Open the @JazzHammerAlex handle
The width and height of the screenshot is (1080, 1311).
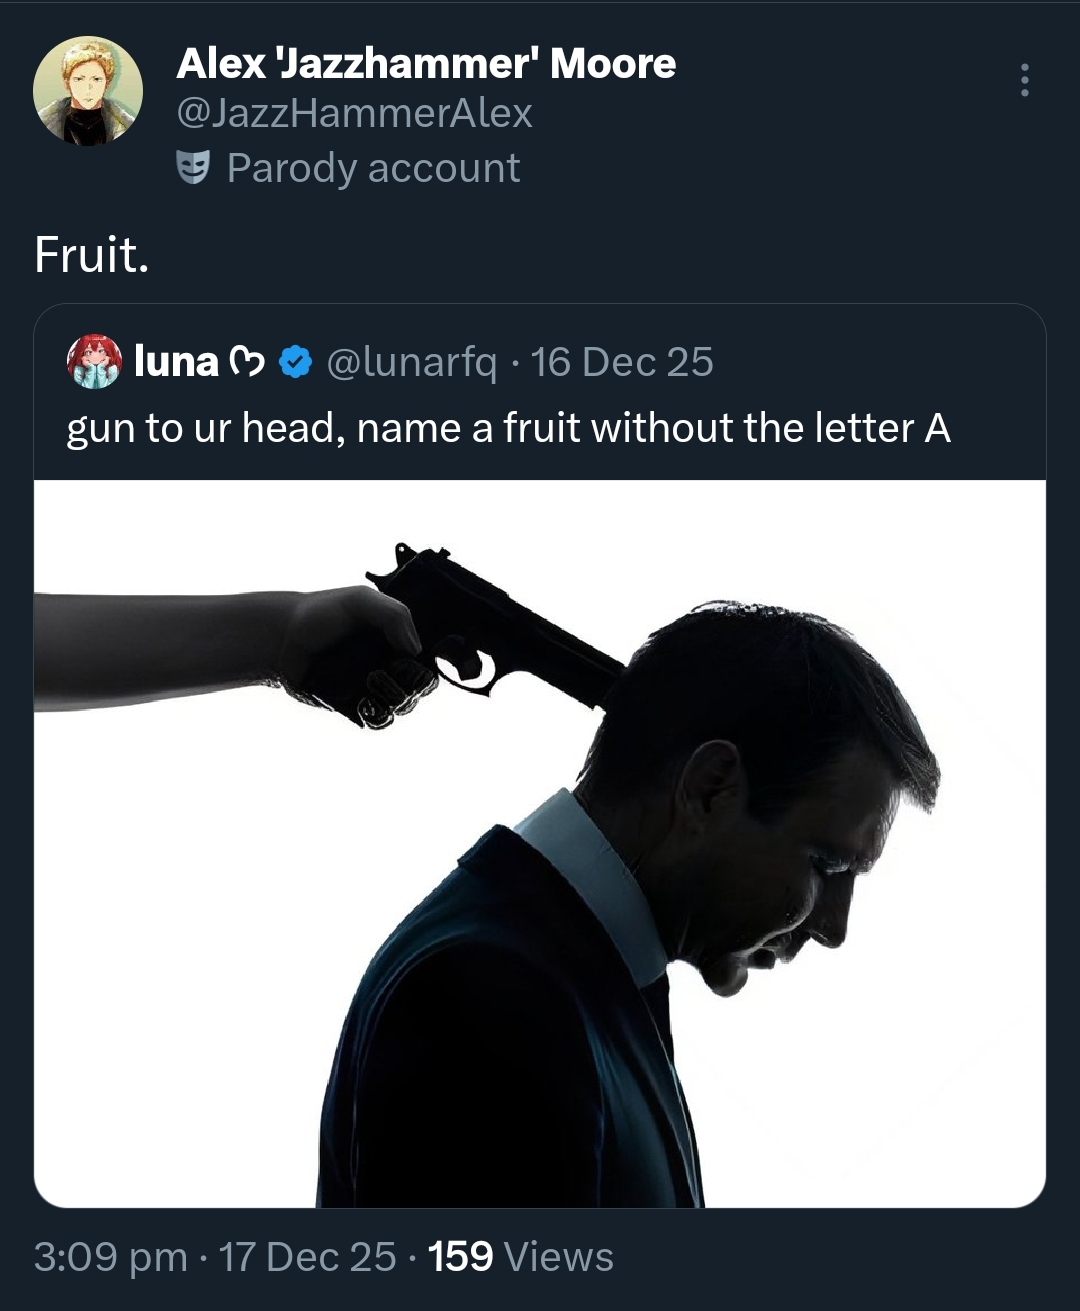354,113
